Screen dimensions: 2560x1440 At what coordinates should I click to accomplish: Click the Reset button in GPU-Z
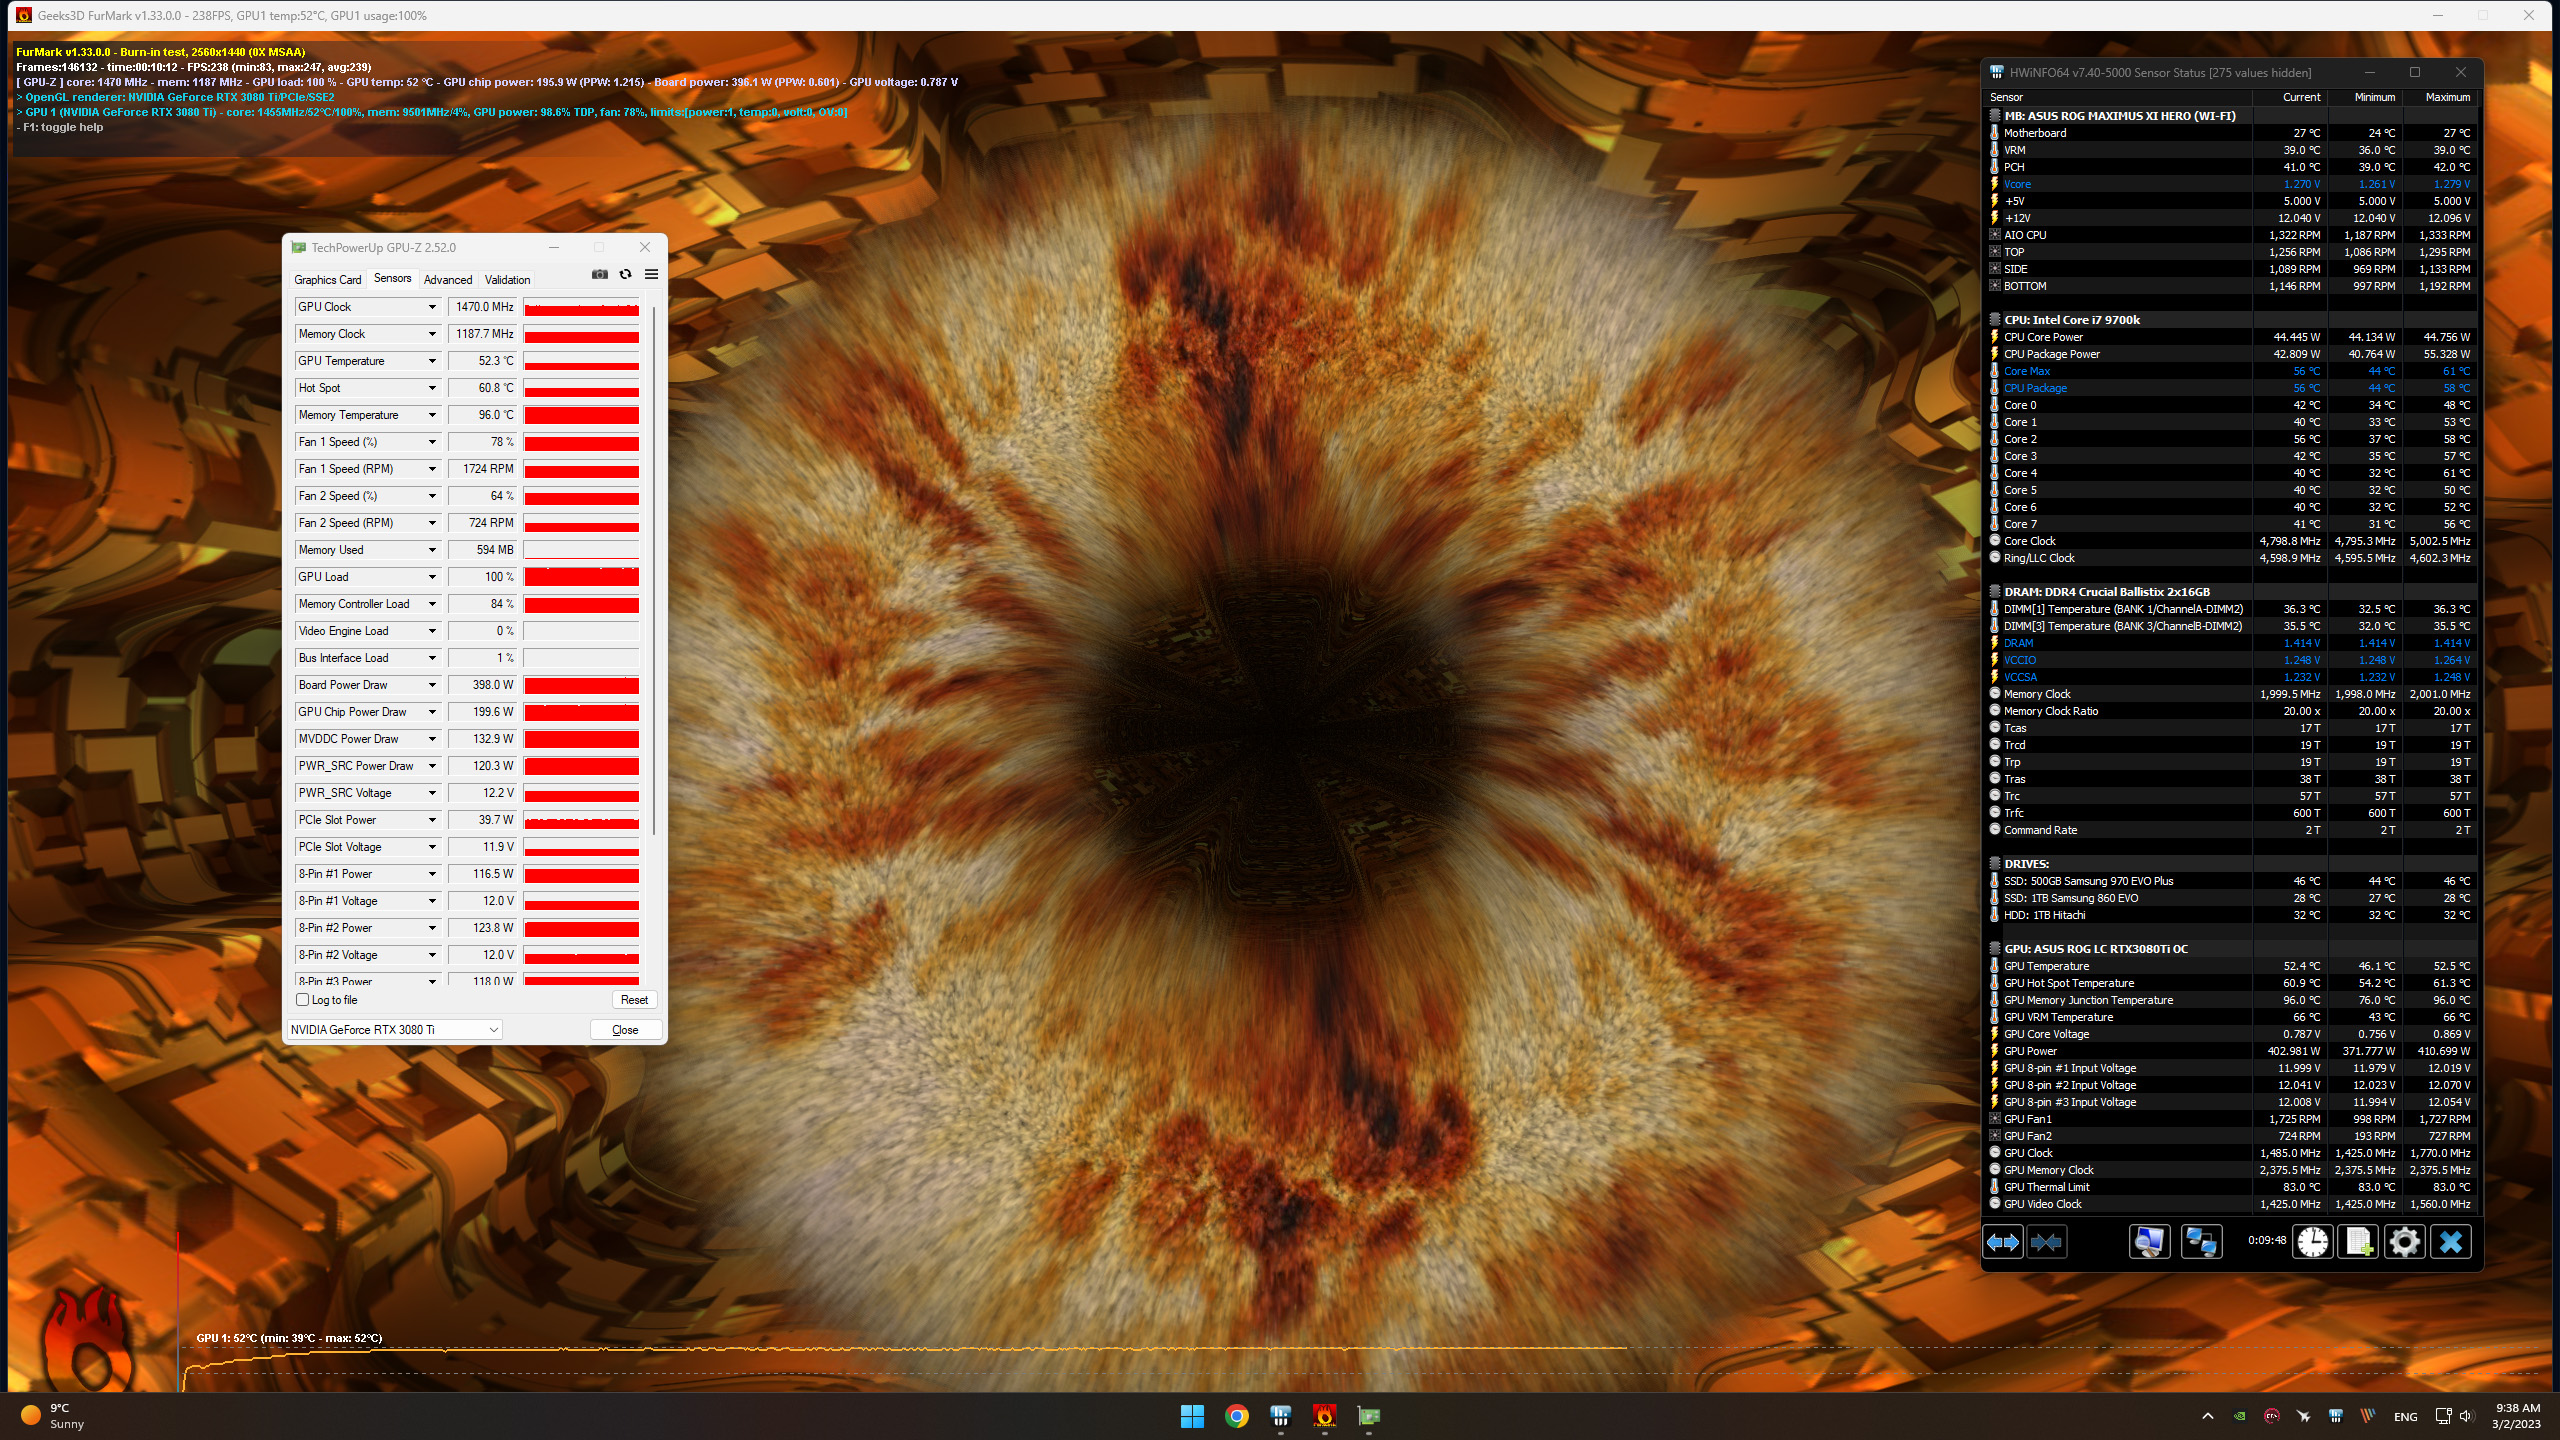coord(634,1000)
